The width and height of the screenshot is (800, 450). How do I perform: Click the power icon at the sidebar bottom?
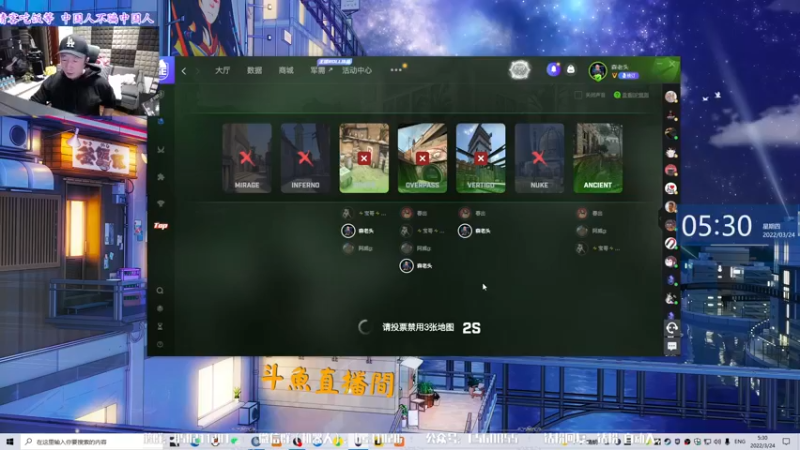pos(160,344)
